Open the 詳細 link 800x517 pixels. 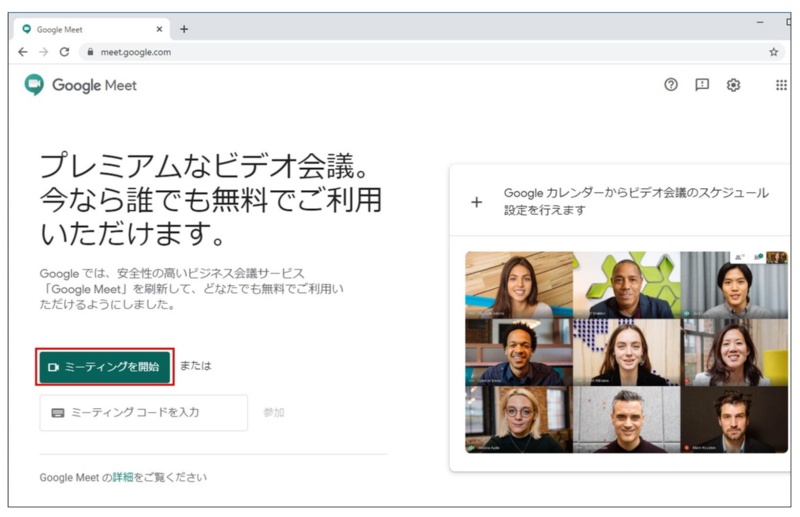(x=122, y=477)
